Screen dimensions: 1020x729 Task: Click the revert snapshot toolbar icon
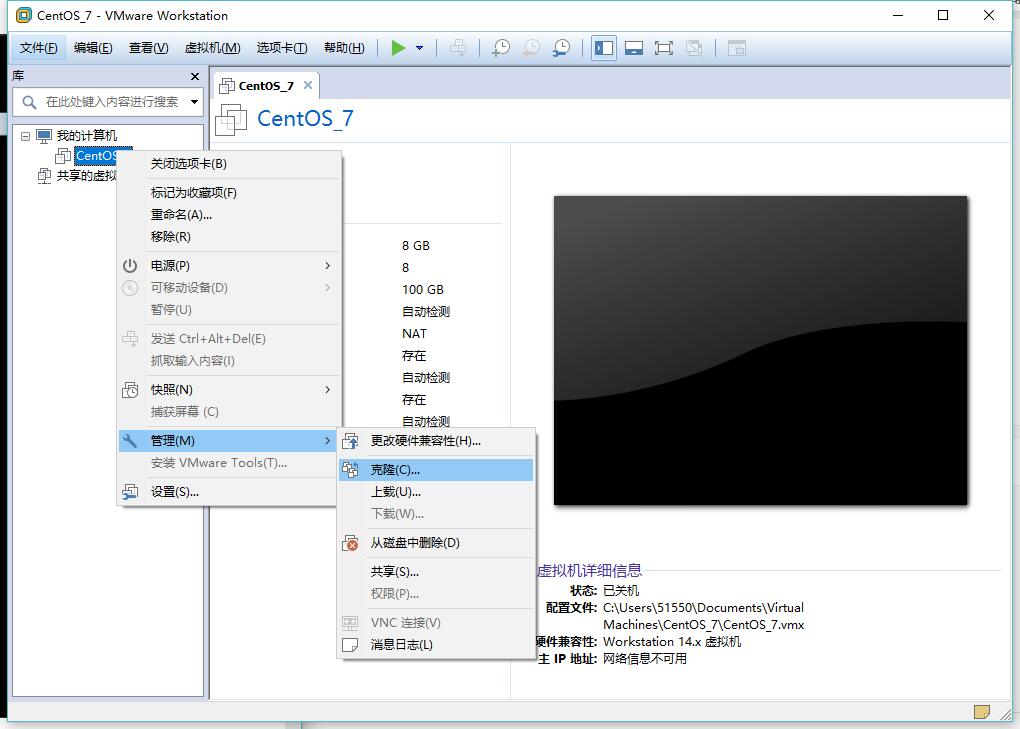tap(531, 47)
